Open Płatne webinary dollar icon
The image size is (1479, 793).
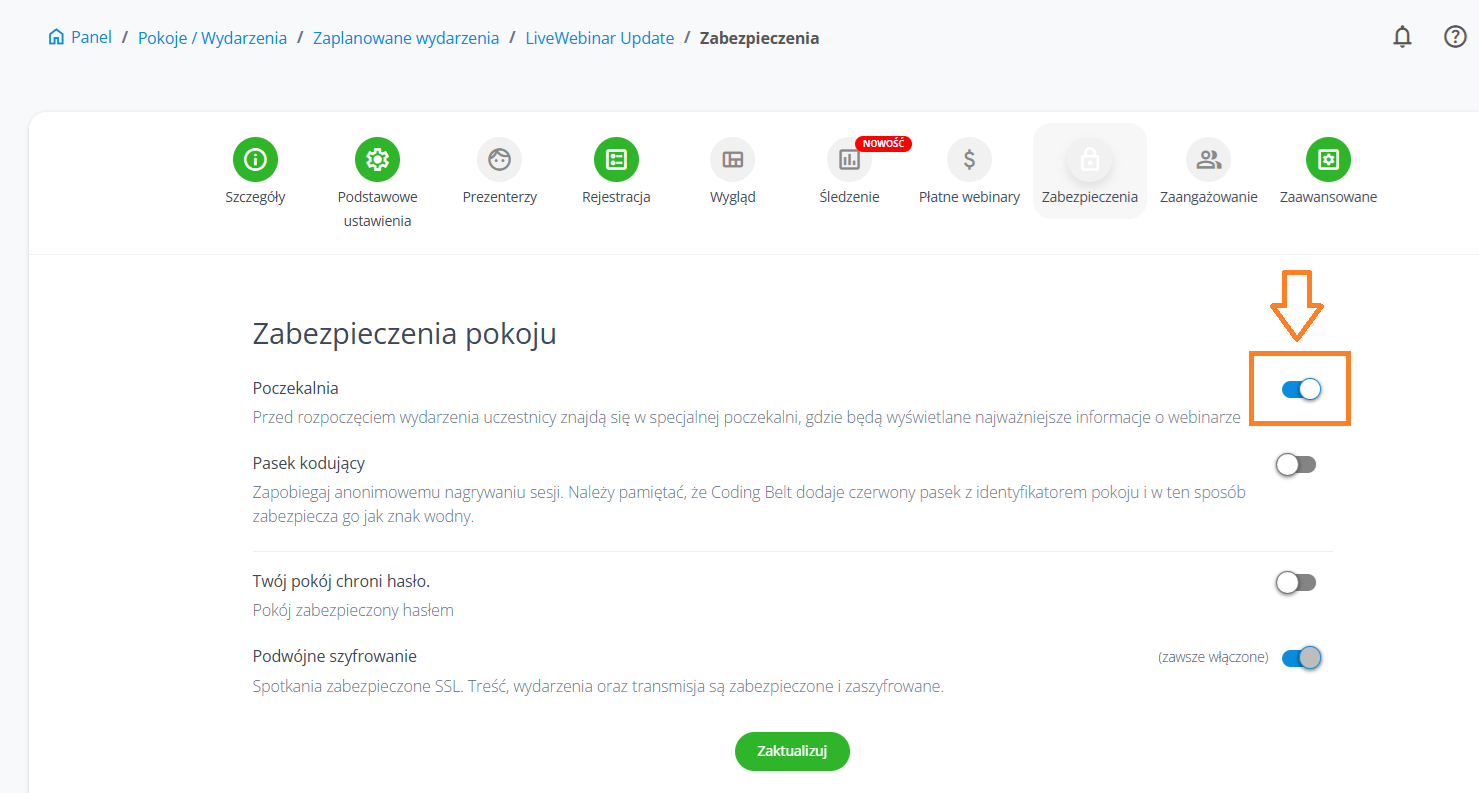tap(969, 159)
